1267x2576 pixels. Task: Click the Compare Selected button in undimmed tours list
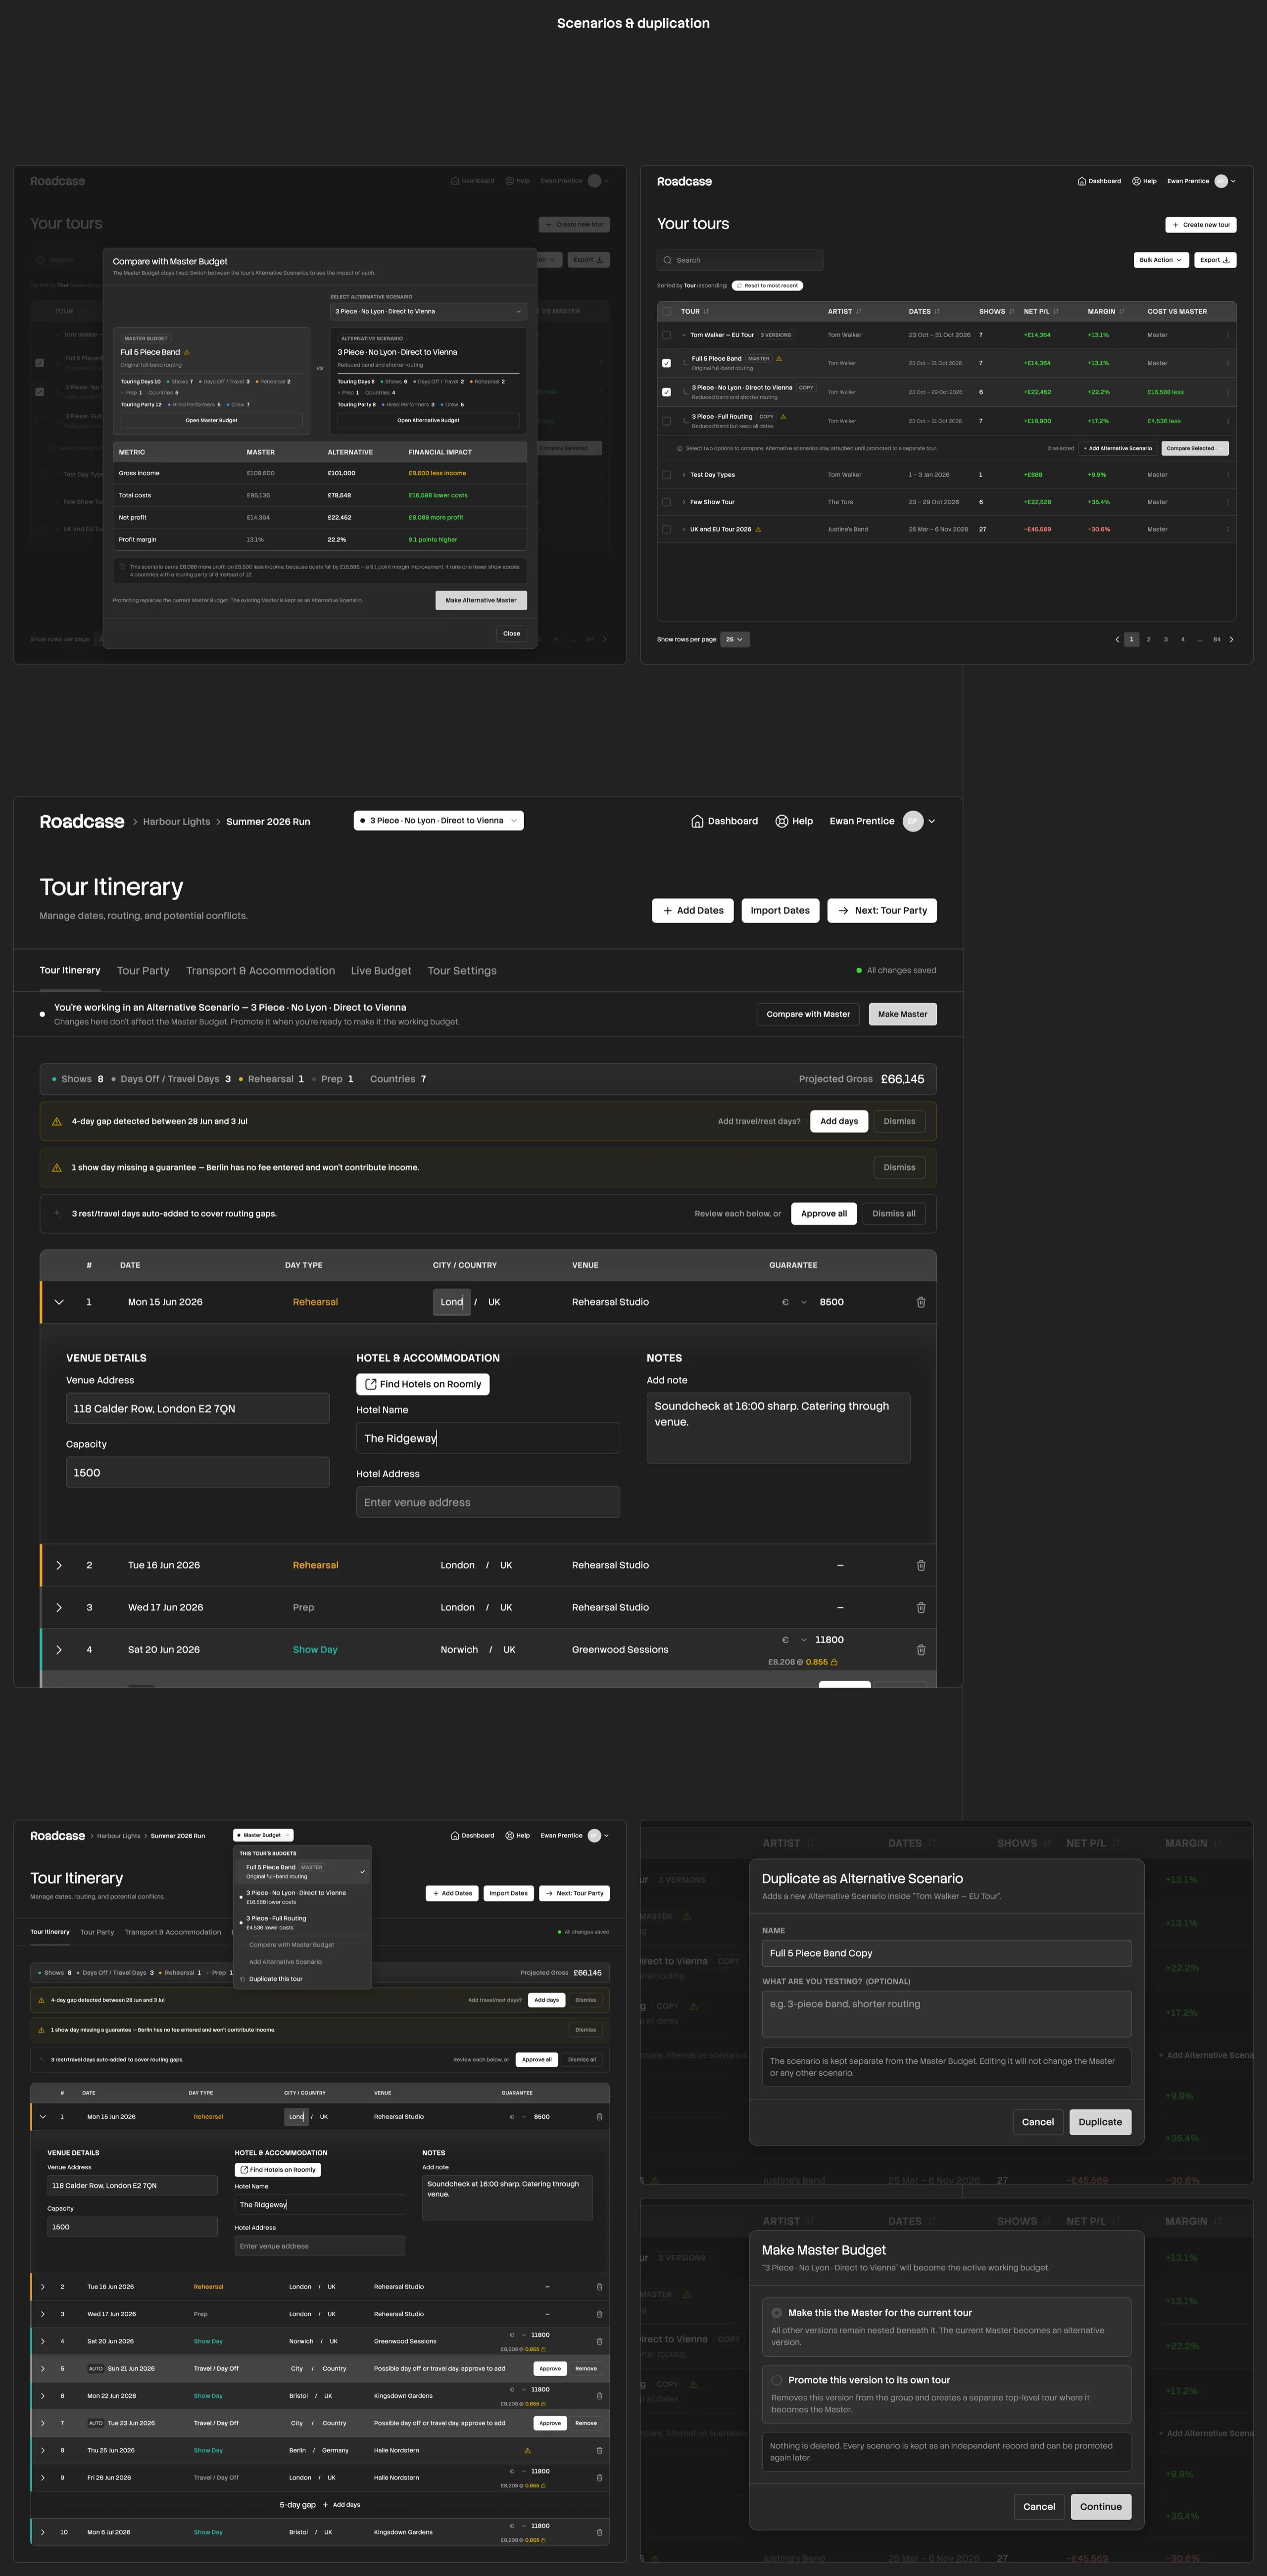[x=1195, y=448]
